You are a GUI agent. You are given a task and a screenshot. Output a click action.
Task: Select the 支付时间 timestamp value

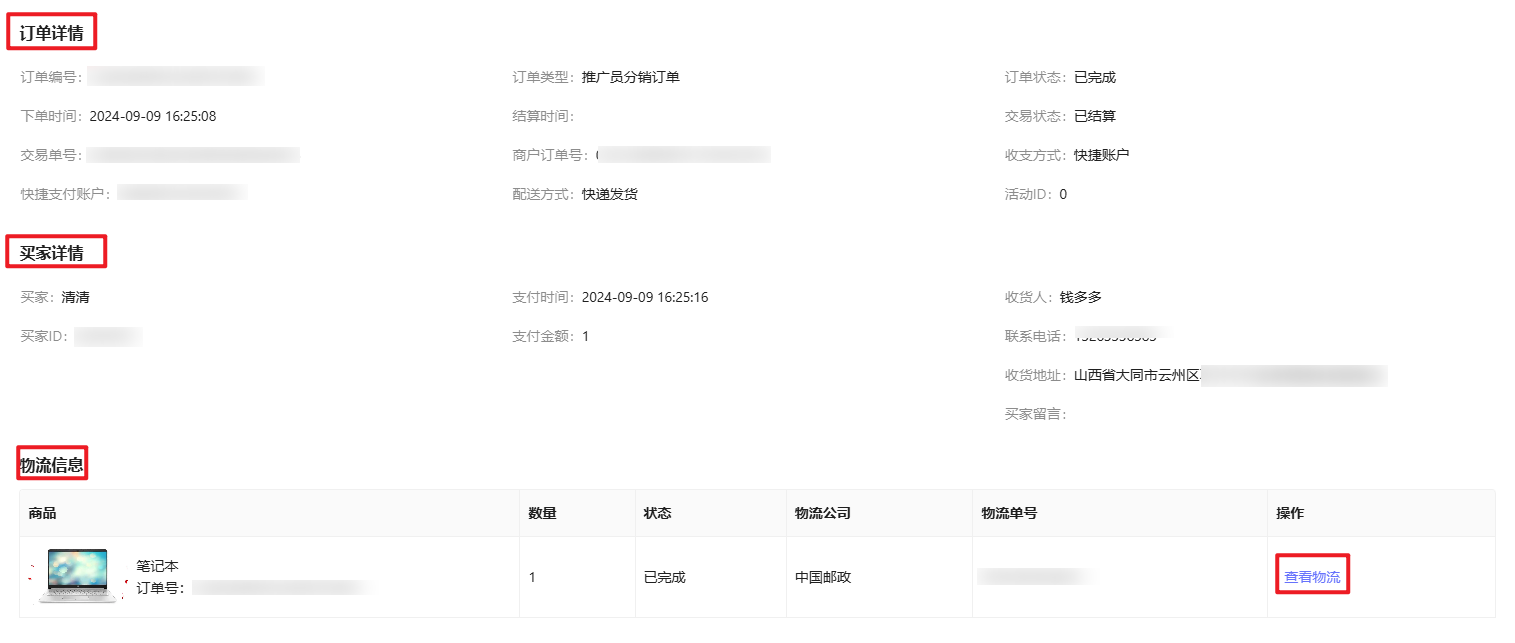[x=645, y=297]
